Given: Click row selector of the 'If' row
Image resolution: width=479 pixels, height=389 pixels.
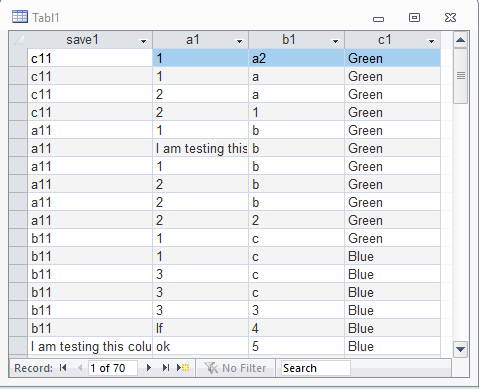Looking at the screenshot, I should coord(18,328).
